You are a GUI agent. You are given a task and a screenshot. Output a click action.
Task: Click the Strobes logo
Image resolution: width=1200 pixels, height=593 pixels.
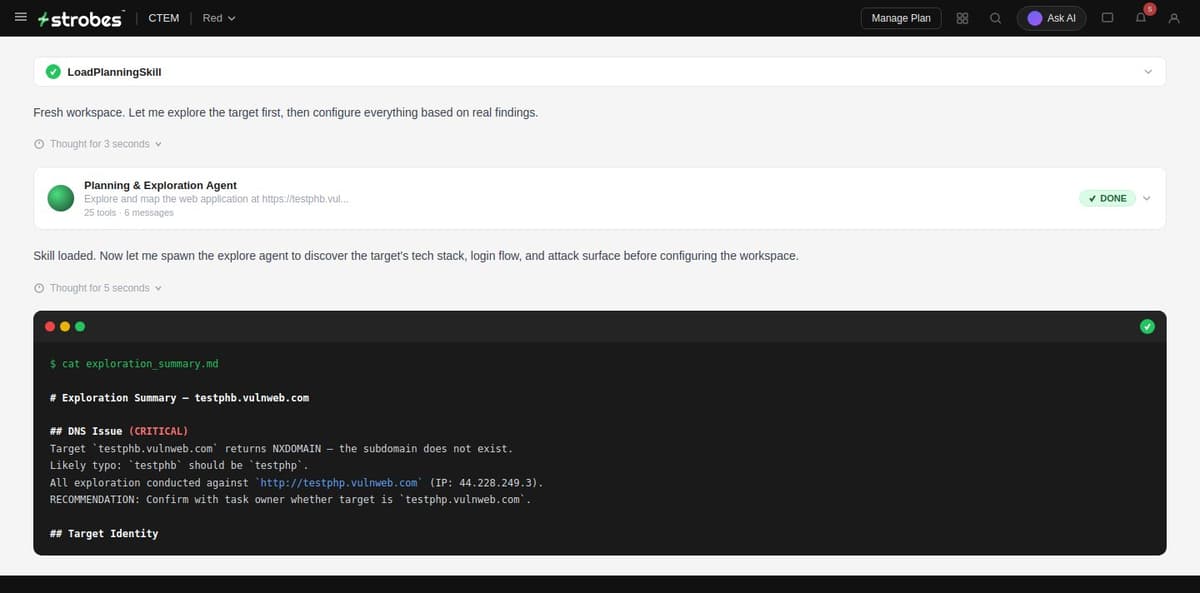tap(79, 18)
